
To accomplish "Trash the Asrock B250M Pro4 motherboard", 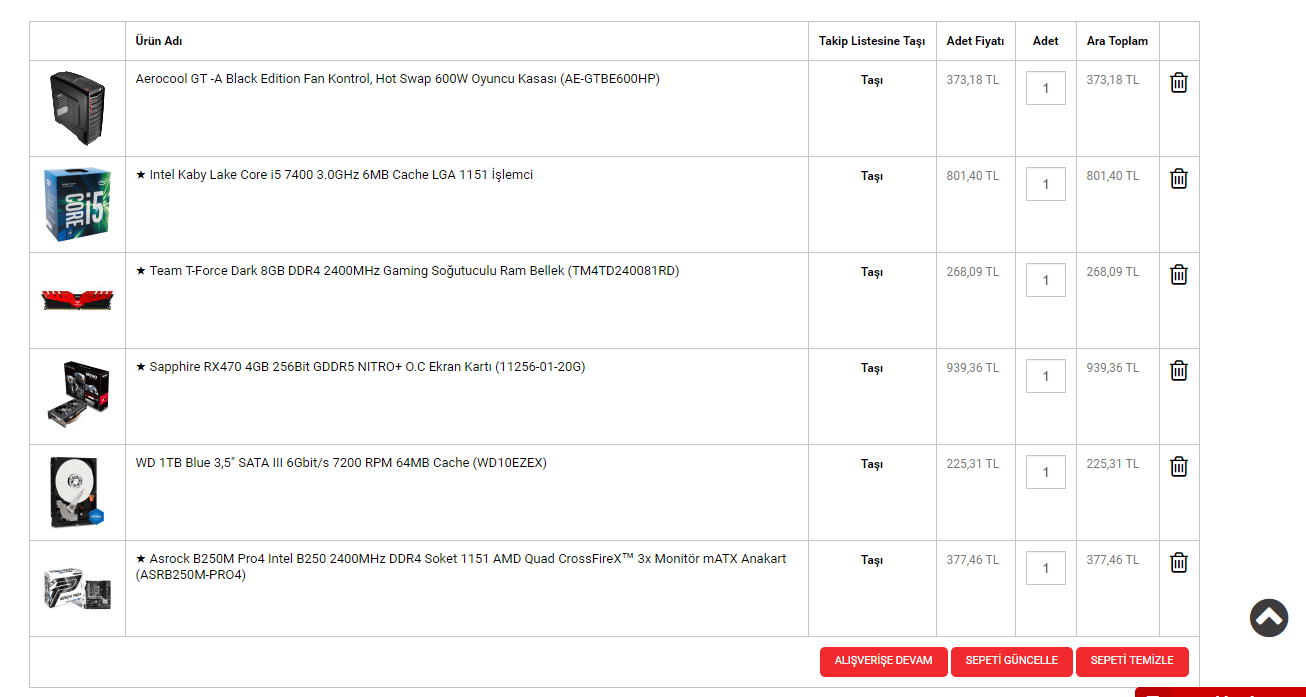I will pyautogui.click(x=1179, y=563).
